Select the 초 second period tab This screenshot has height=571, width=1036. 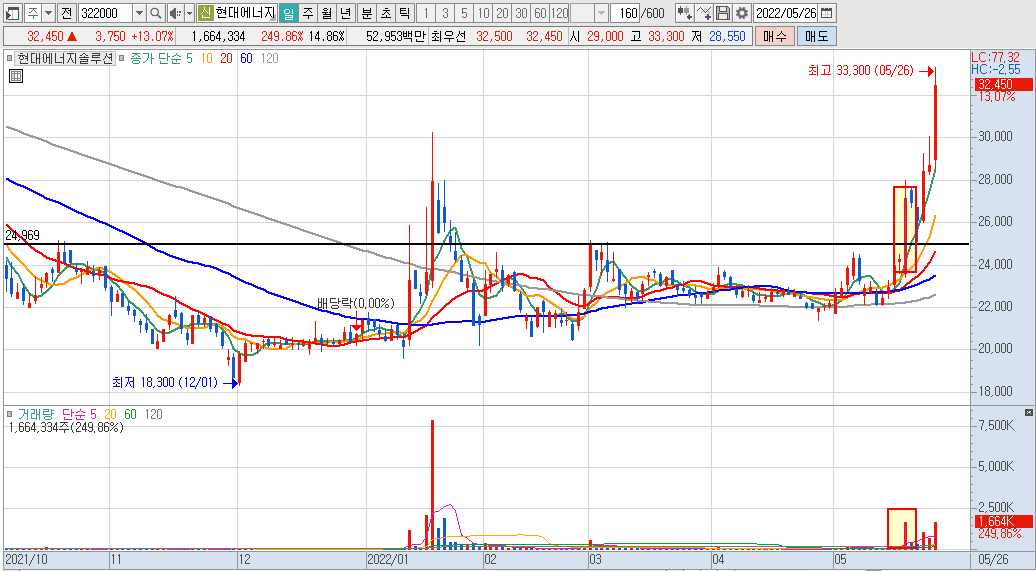coord(386,13)
